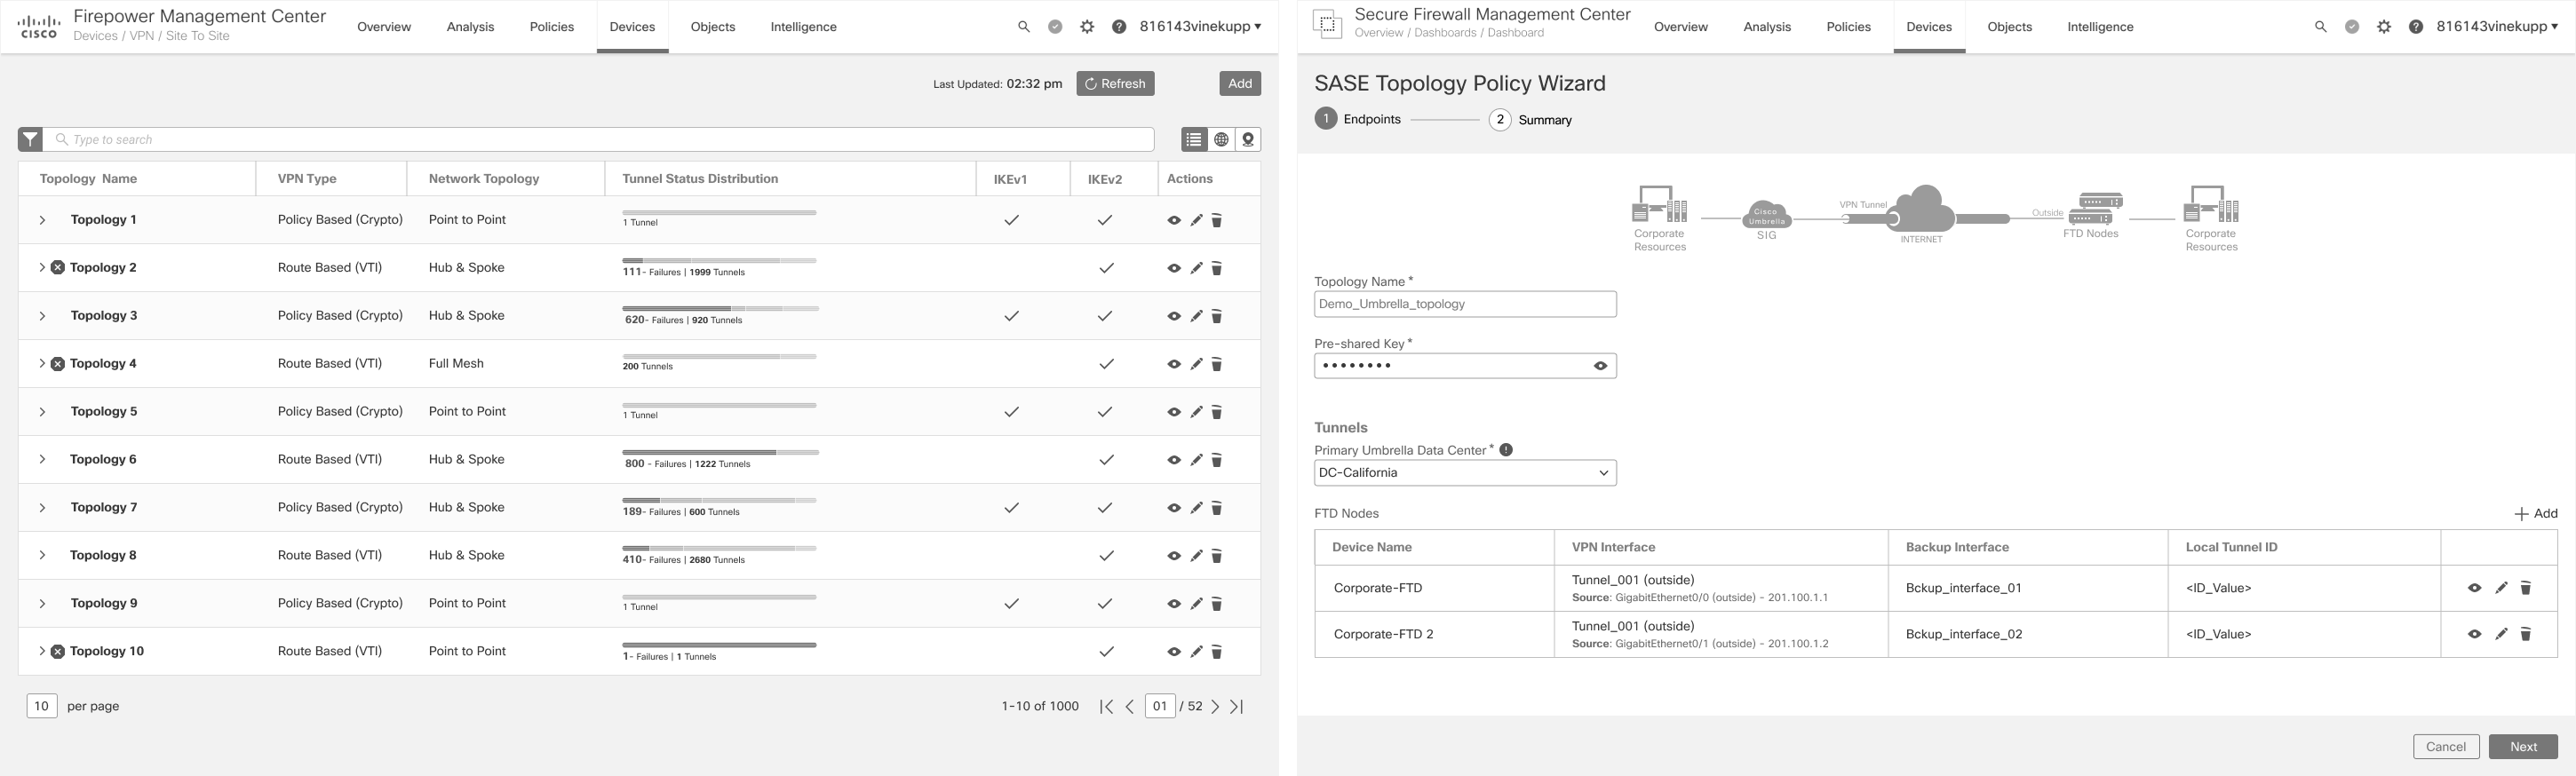Delete Topology 1 with trash icon
2576x776 pixels.
click(1217, 220)
